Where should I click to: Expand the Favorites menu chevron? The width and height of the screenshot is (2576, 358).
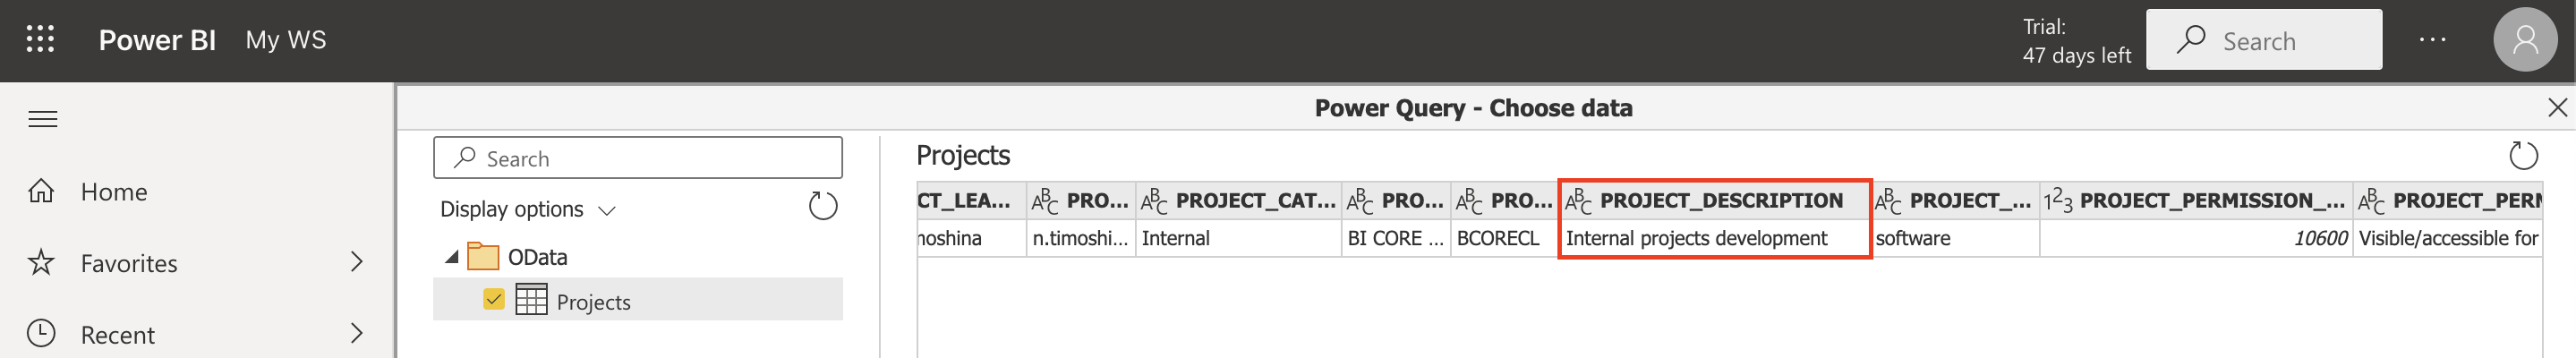(357, 262)
